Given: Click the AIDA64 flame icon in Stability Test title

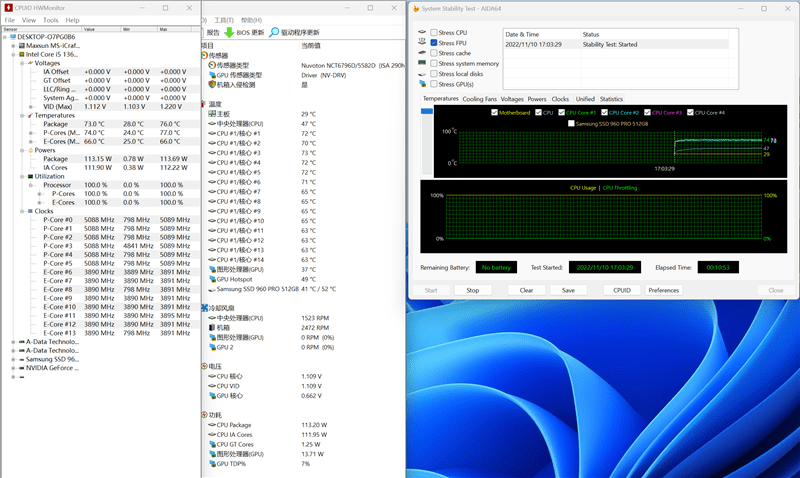Looking at the screenshot, I should pos(416,9).
